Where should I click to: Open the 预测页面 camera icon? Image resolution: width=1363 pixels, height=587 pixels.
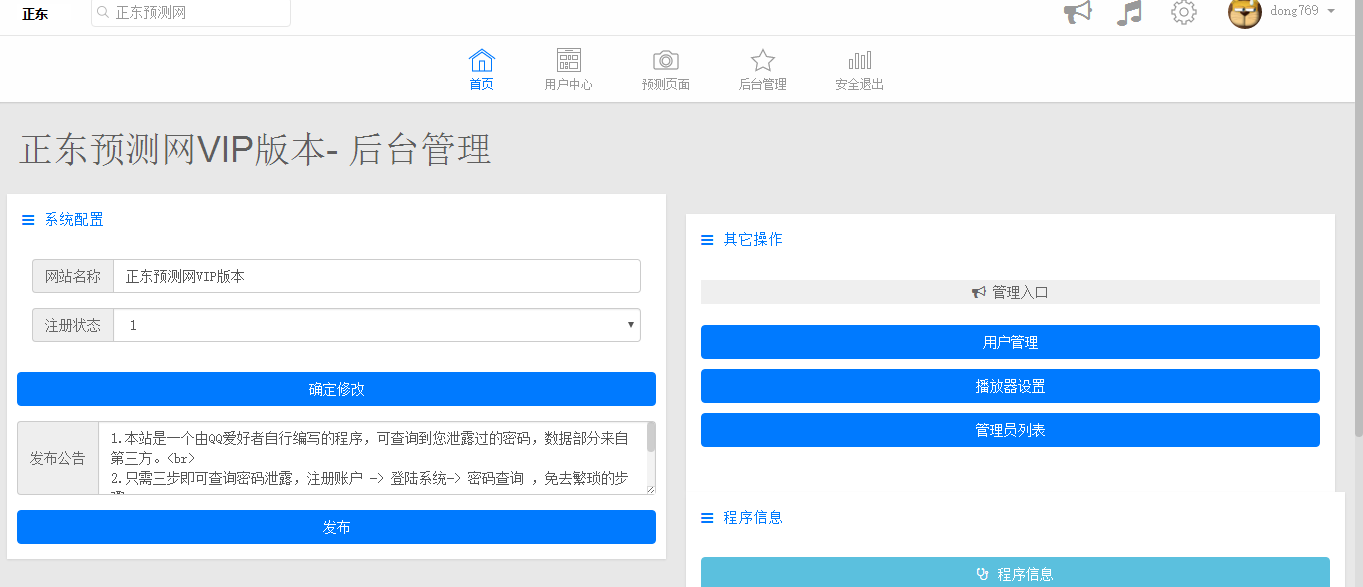pos(666,60)
